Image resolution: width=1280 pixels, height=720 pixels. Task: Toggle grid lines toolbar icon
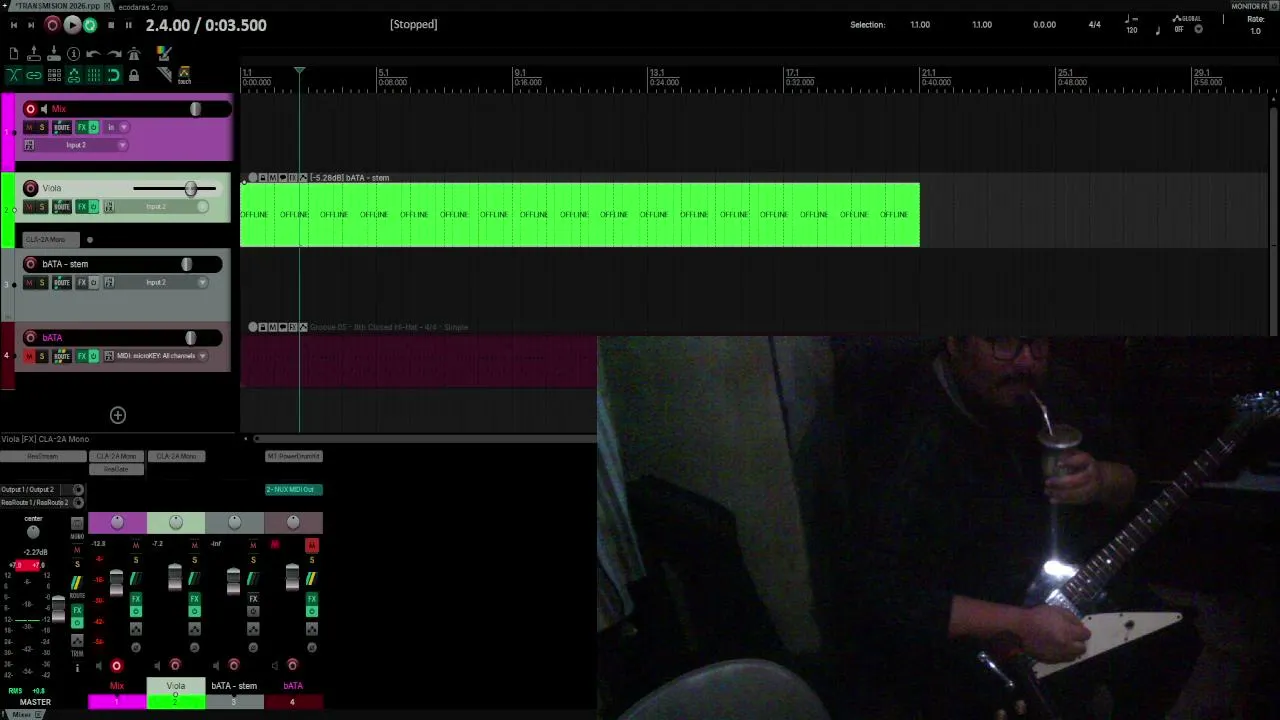click(x=93, y=75)
